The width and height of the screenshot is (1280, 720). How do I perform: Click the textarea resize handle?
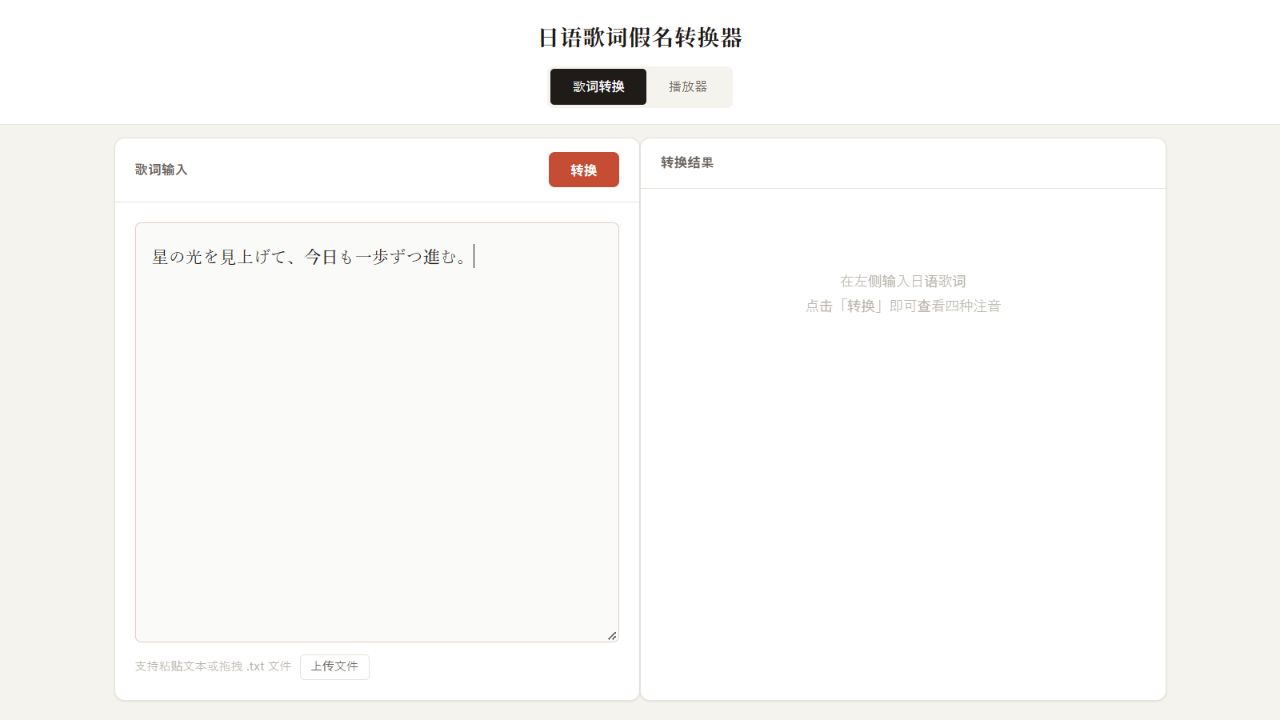(x=612, y=635)
